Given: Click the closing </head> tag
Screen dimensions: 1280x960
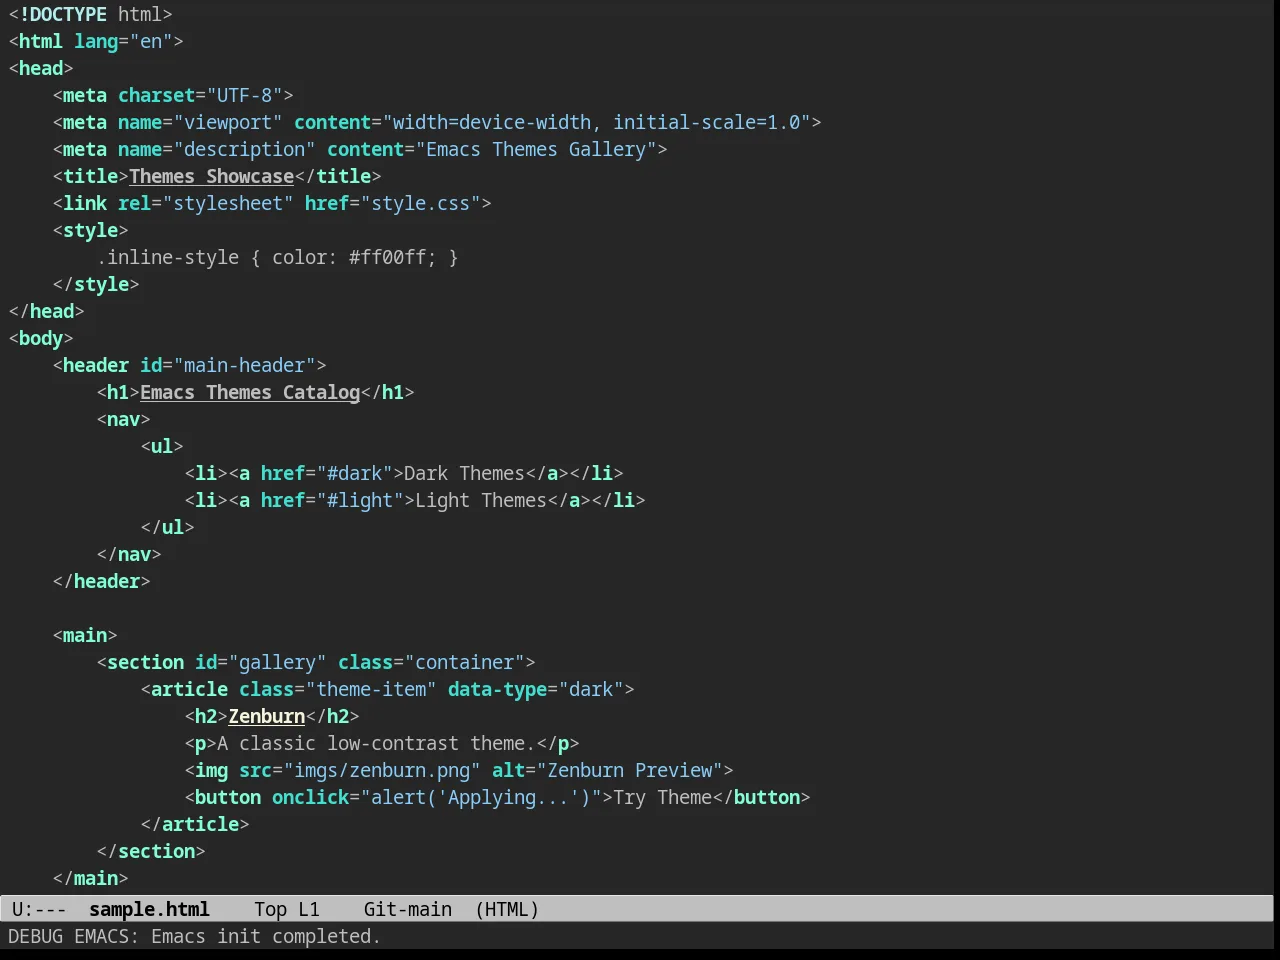Looking at the screenshot, I should pos(47,311).
